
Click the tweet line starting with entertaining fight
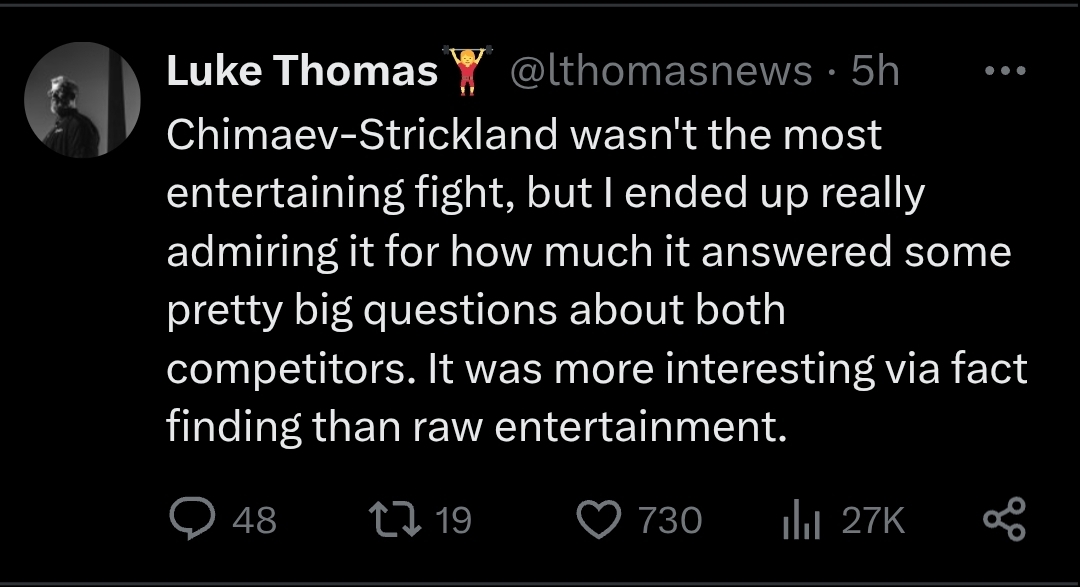point(546,194)
